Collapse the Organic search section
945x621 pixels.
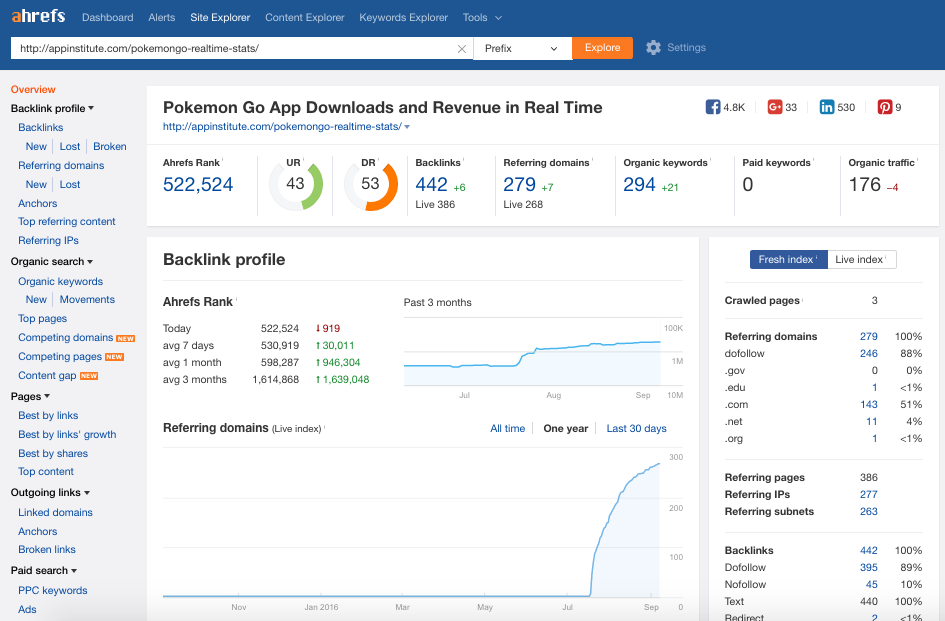pos(52,262)
